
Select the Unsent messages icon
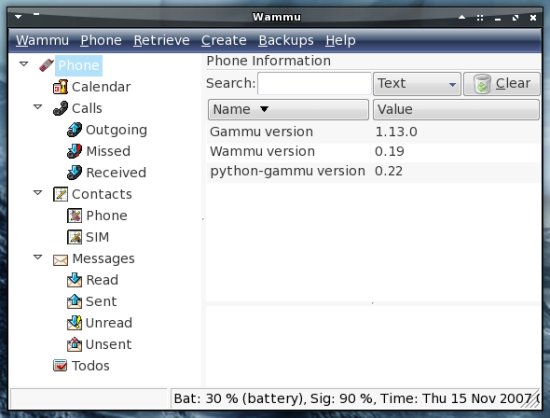74,344
